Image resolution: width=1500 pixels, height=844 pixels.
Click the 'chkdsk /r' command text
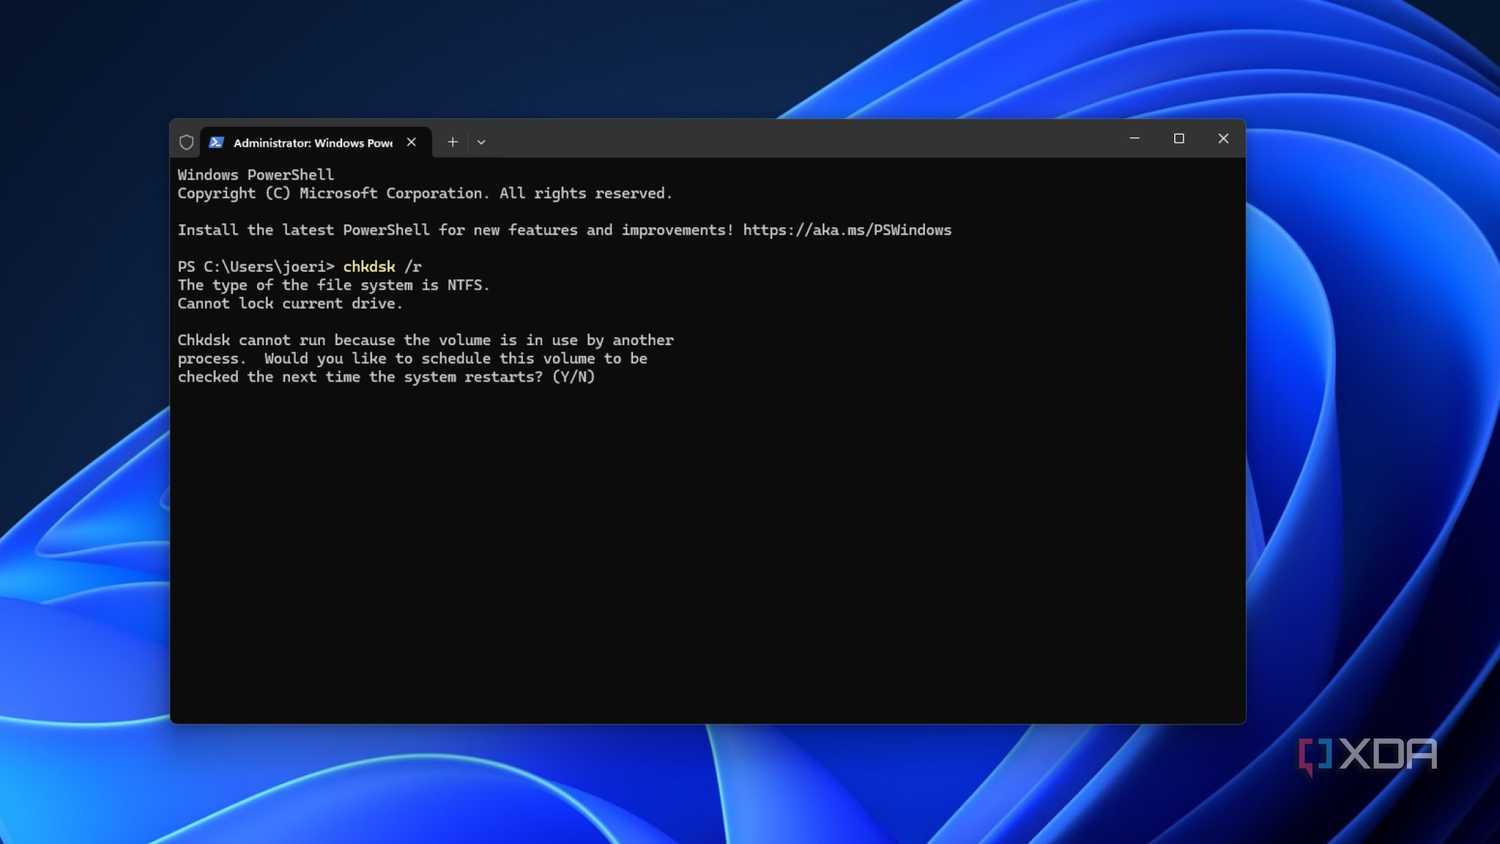coord(382,267)
